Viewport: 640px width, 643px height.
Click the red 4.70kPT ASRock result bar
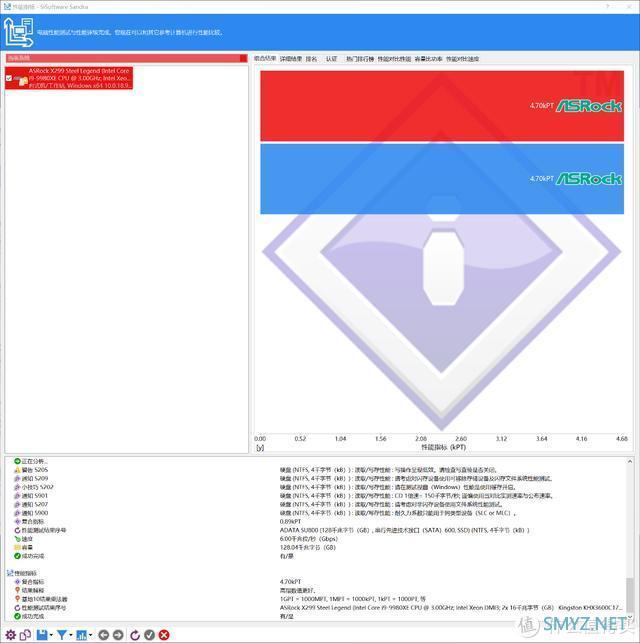tap(442, 106)
